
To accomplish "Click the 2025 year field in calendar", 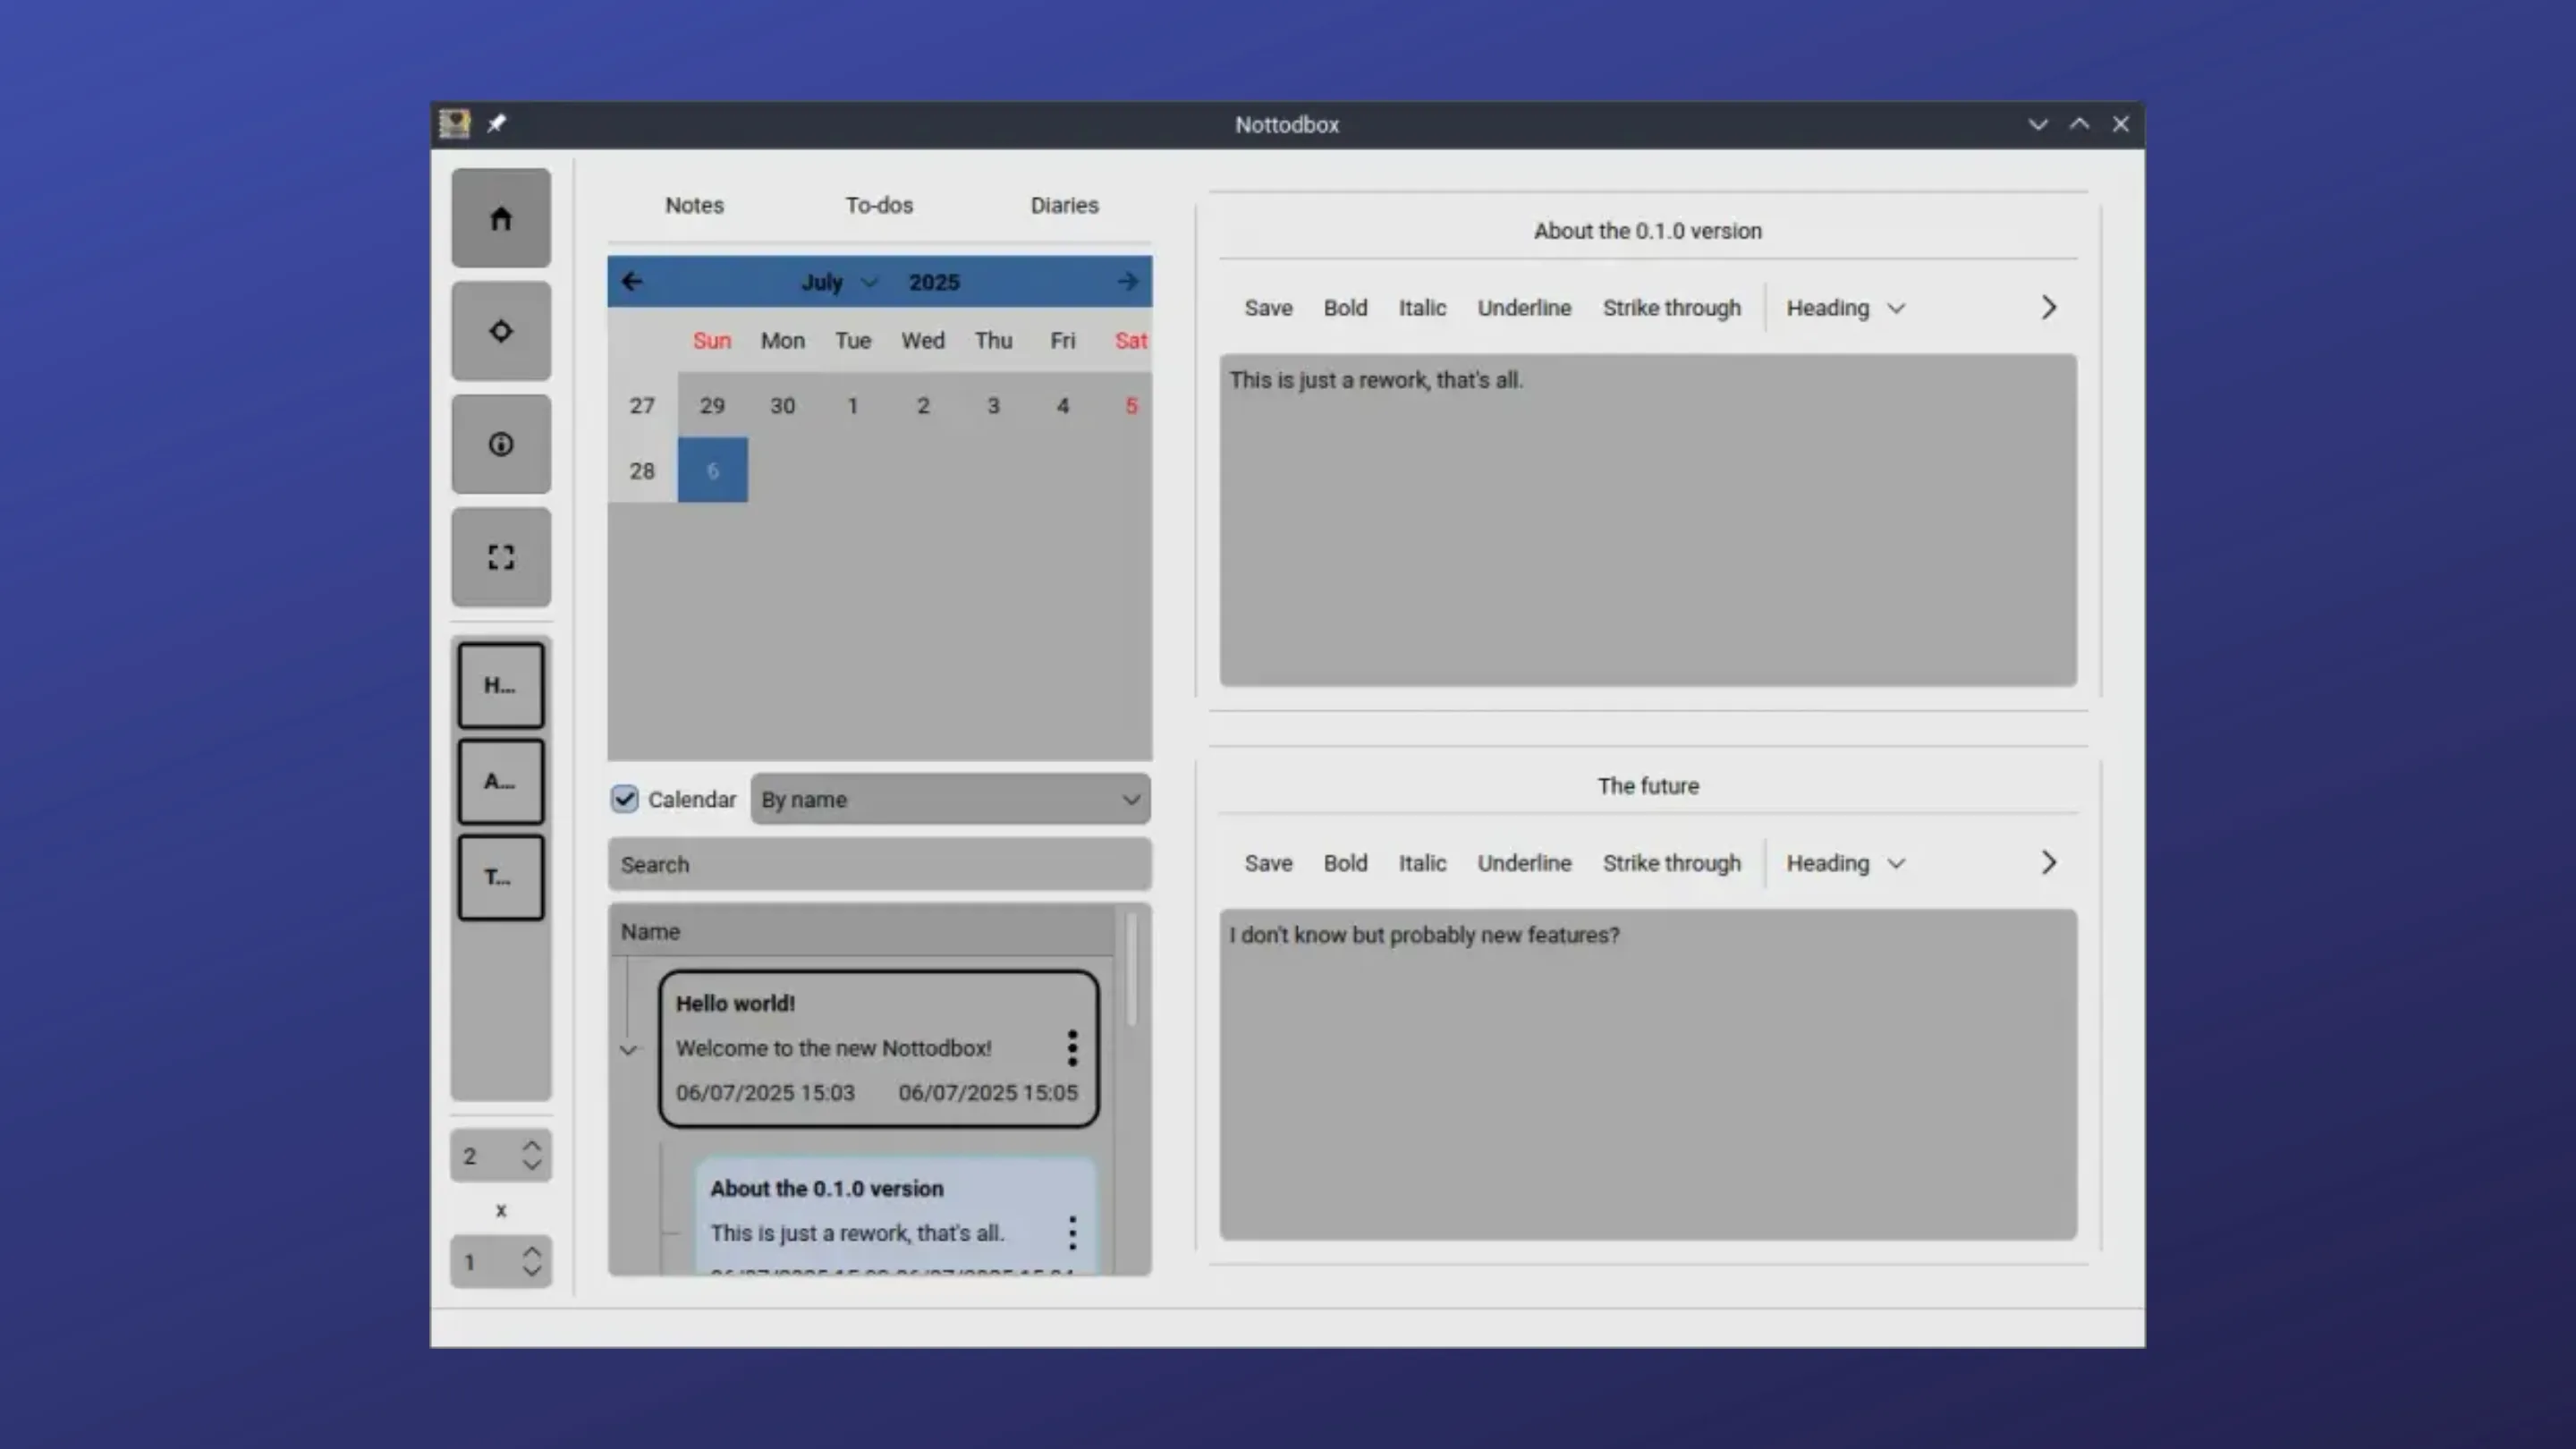I will pyautogui.click(x=934, y=282).
